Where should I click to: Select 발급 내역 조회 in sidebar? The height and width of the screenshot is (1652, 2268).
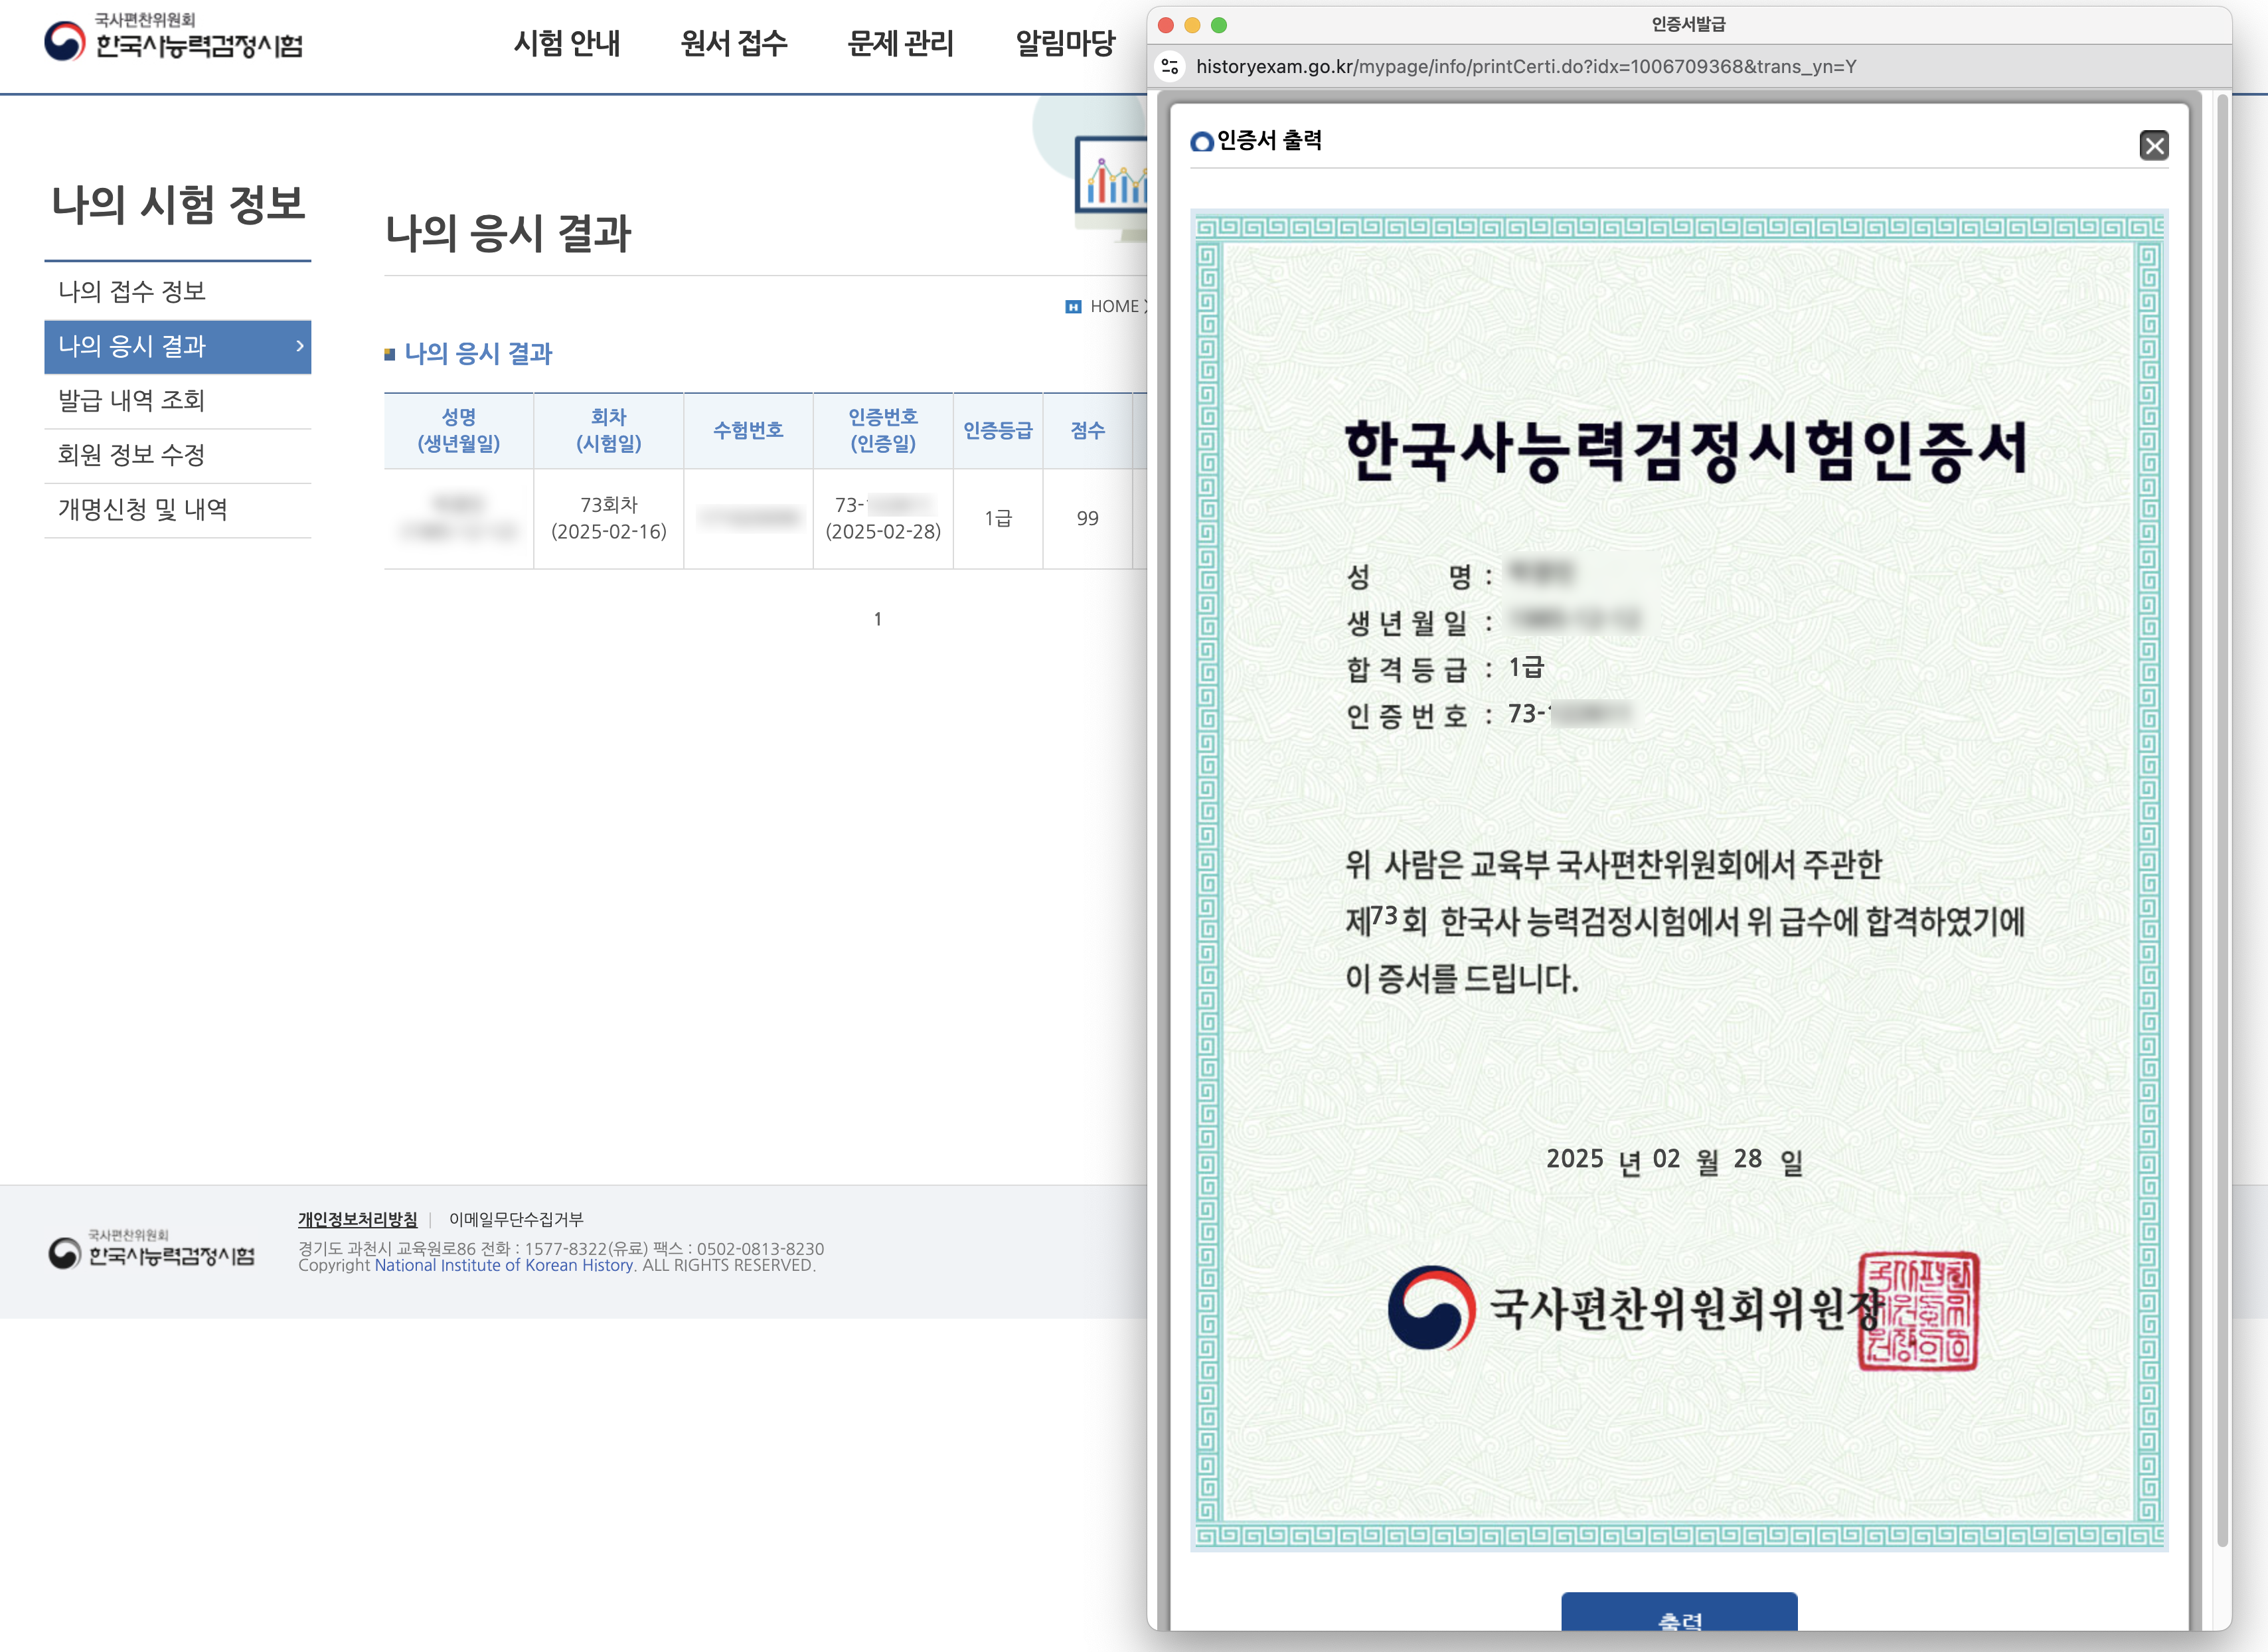click(x=132, y=401)
